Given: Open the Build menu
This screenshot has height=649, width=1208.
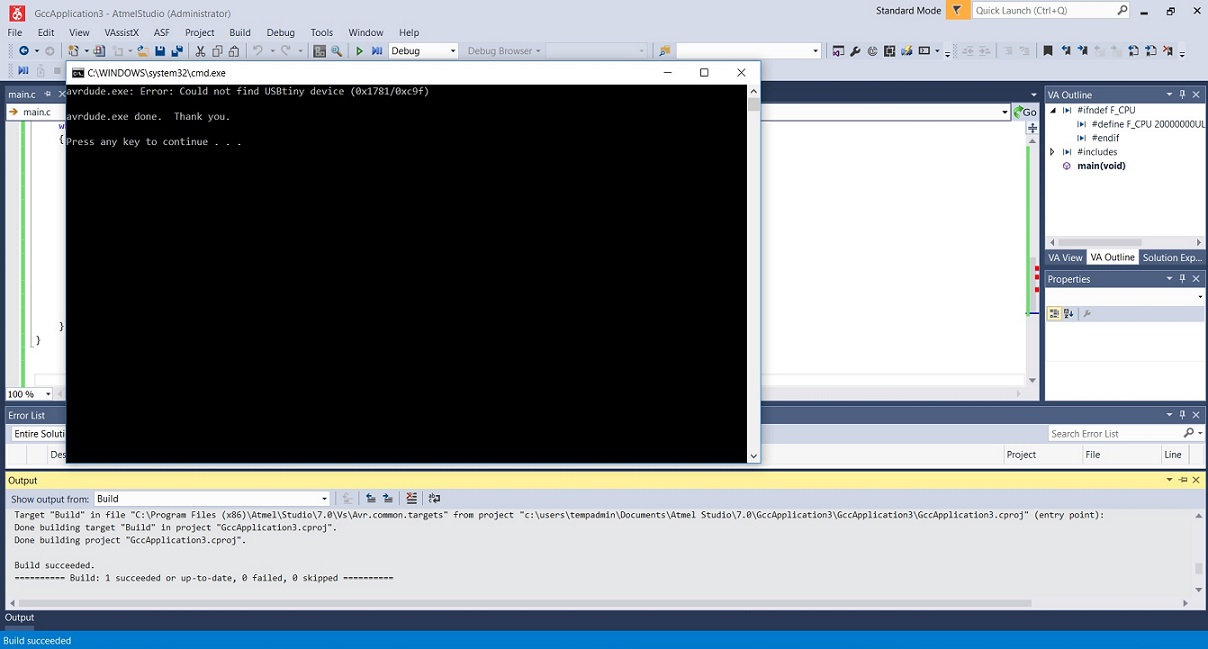Looking at the screenshot, I should pyautogui.click(x=240, y=32).
